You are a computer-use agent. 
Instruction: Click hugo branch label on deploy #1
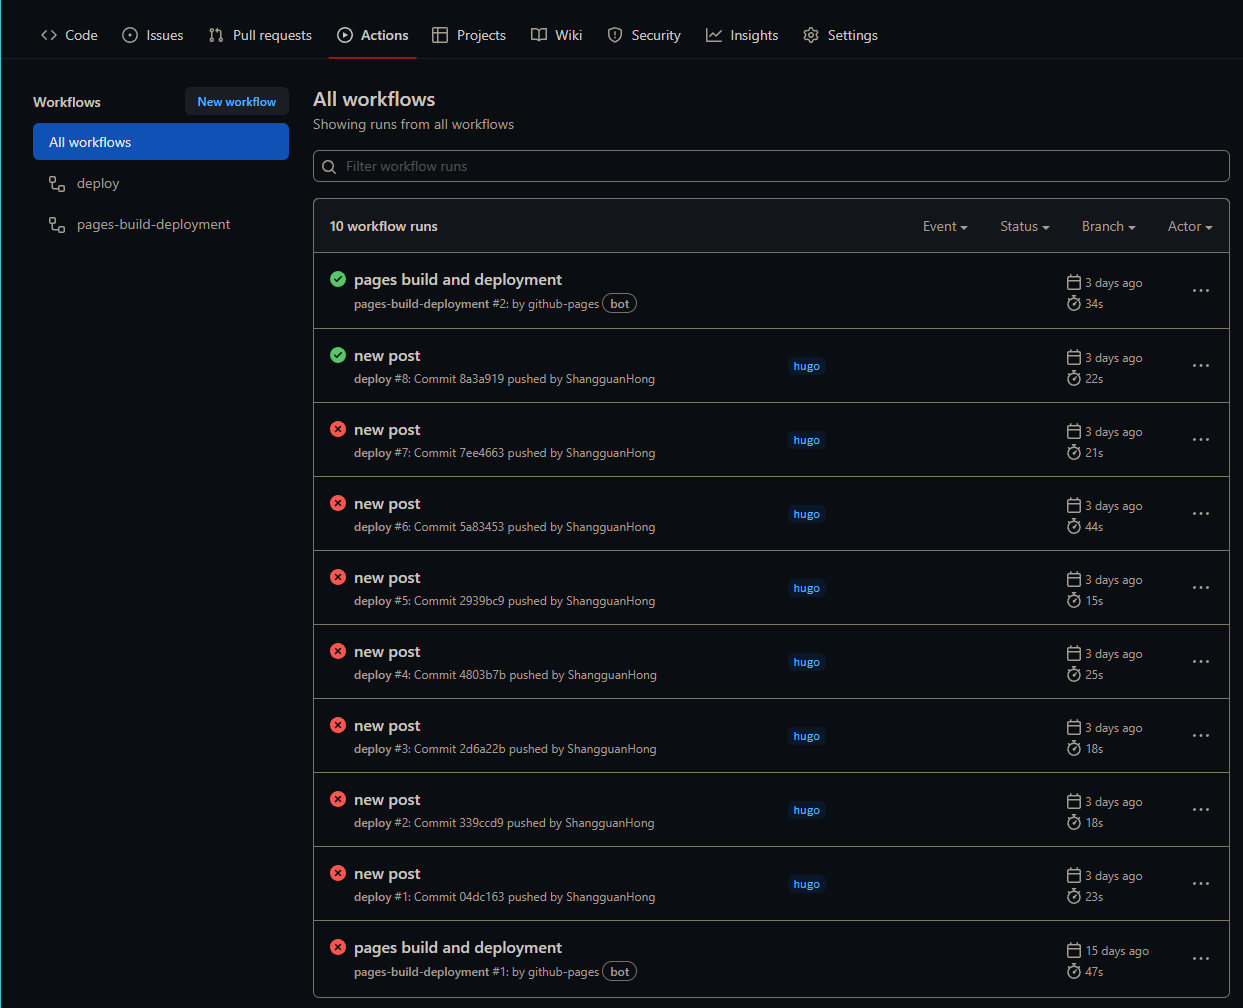coord(806,884)
